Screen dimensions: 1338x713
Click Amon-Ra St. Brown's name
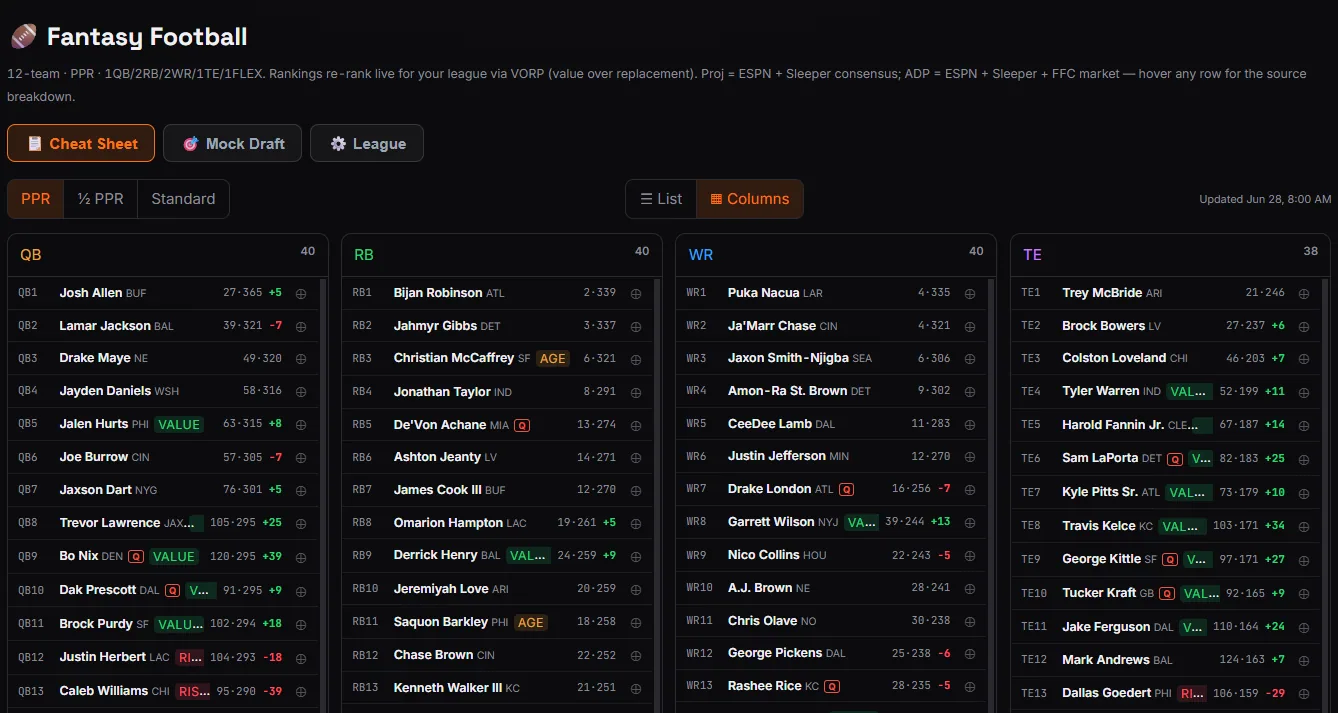788,391
